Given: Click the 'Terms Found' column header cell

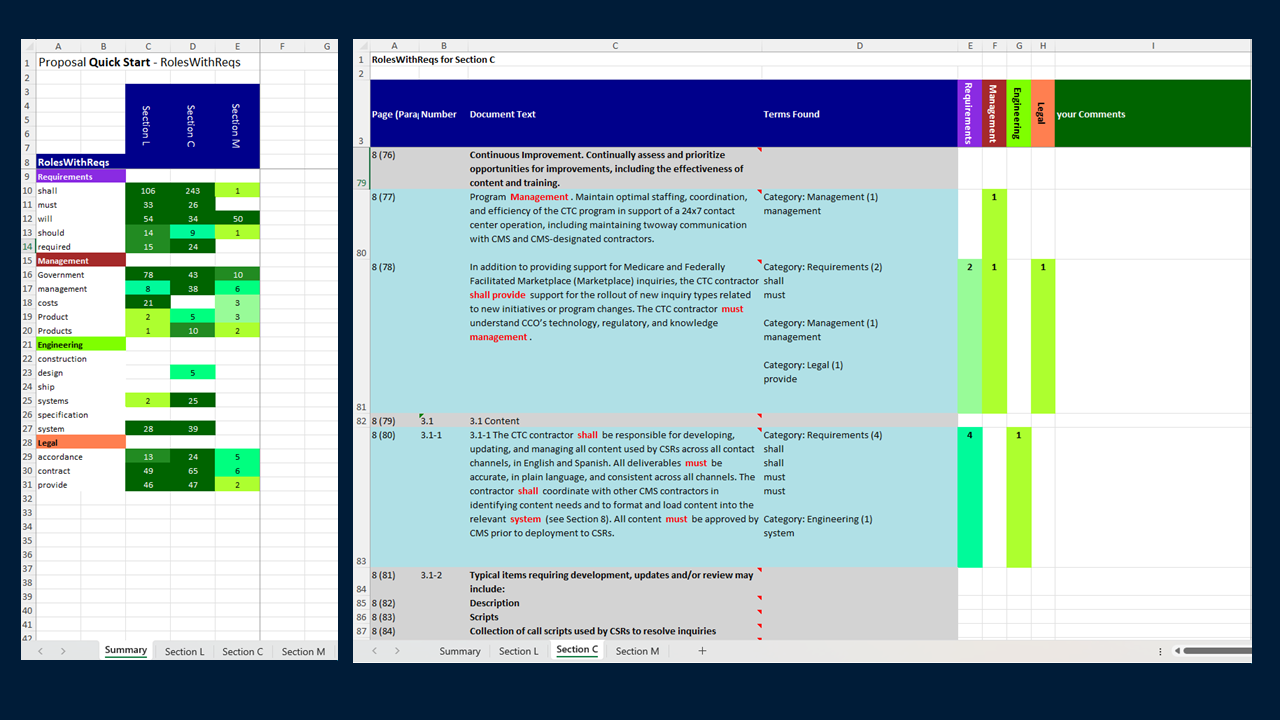Looking at the screenshot, I should click(859, 114).
